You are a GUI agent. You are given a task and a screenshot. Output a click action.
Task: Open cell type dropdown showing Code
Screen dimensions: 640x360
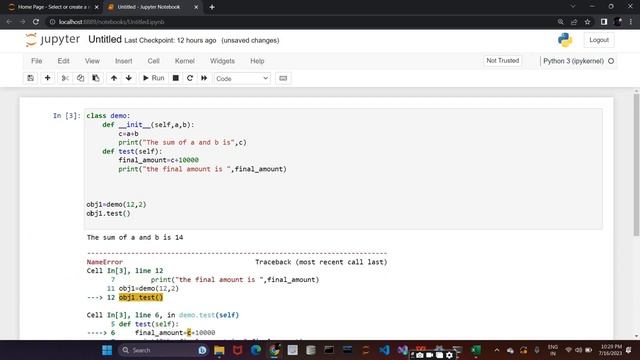click(242, 78)
